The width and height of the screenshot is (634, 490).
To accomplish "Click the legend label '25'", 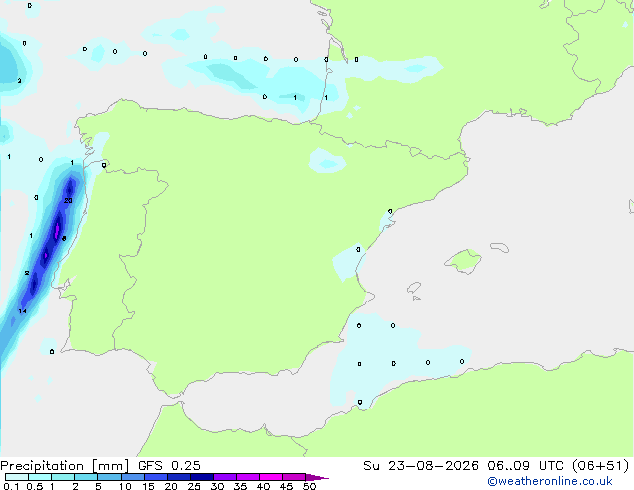I will 194,486.
